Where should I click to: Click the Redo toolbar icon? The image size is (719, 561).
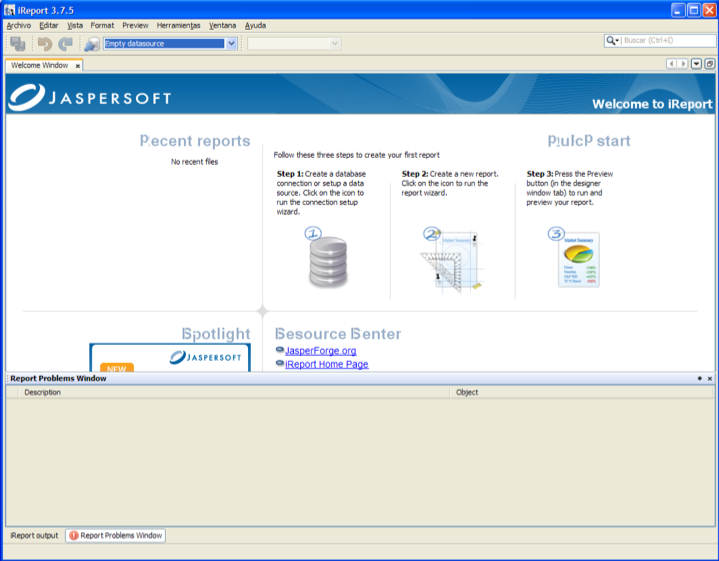(x=66, y=44)
